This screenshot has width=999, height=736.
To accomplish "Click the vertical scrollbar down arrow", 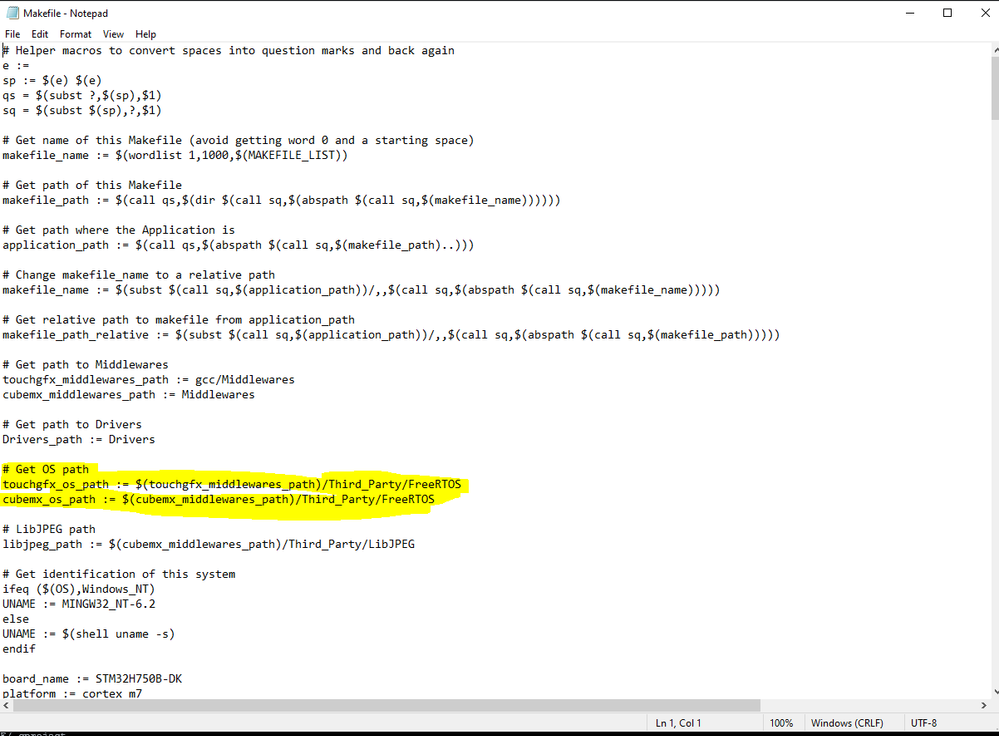I will coord(995,691).
